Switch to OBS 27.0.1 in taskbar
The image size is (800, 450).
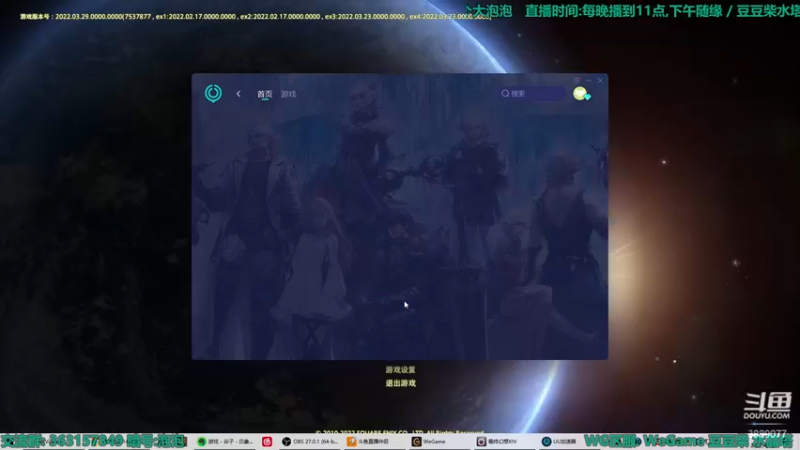click(x=310, y=441)
